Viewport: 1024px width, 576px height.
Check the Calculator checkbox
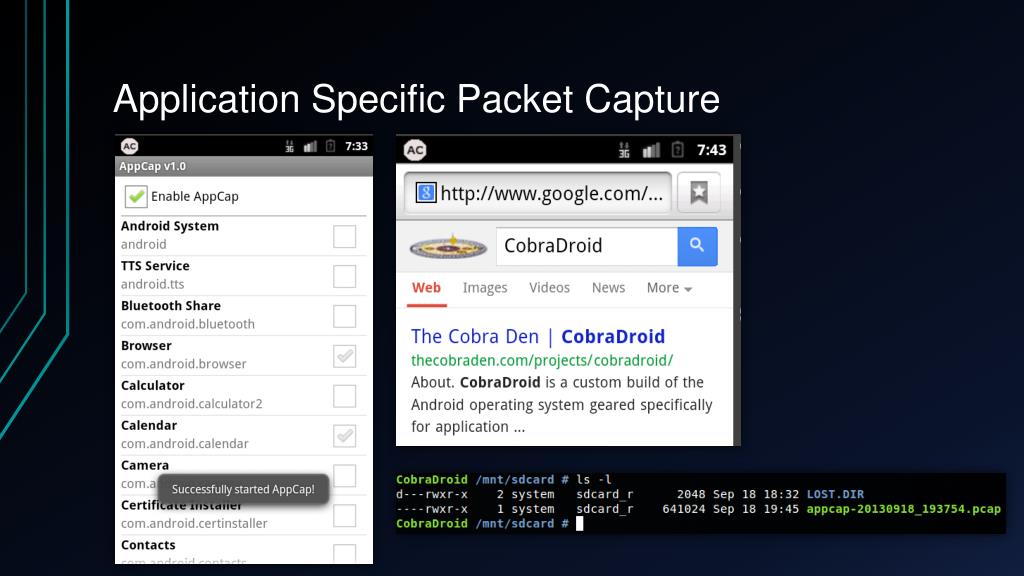tap(344, 396)
